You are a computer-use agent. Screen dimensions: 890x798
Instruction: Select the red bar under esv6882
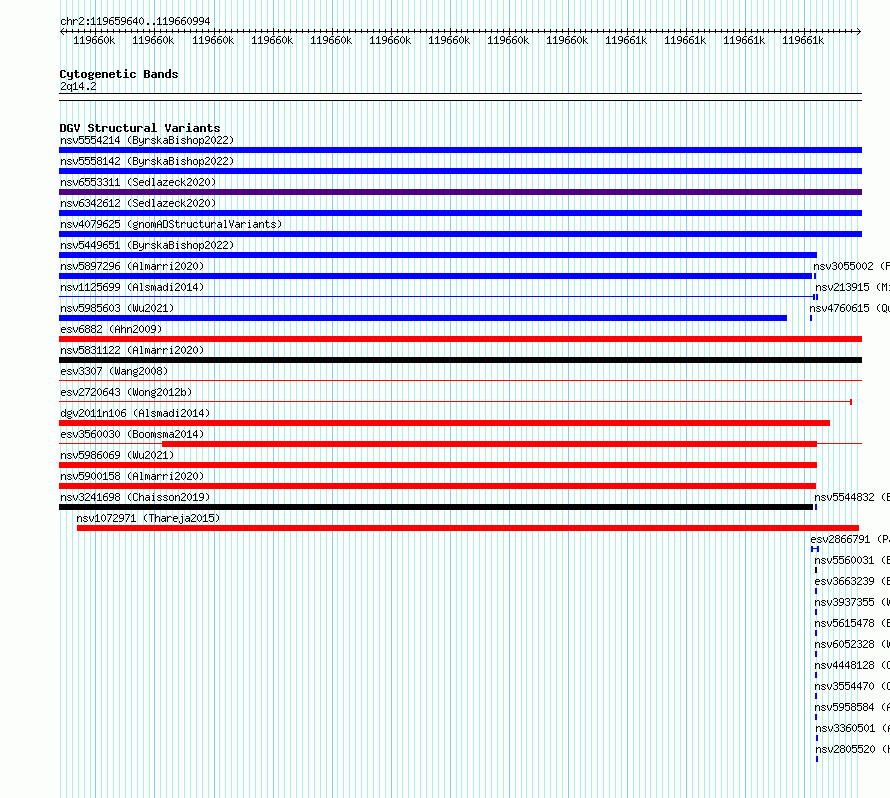click(460, 339)
